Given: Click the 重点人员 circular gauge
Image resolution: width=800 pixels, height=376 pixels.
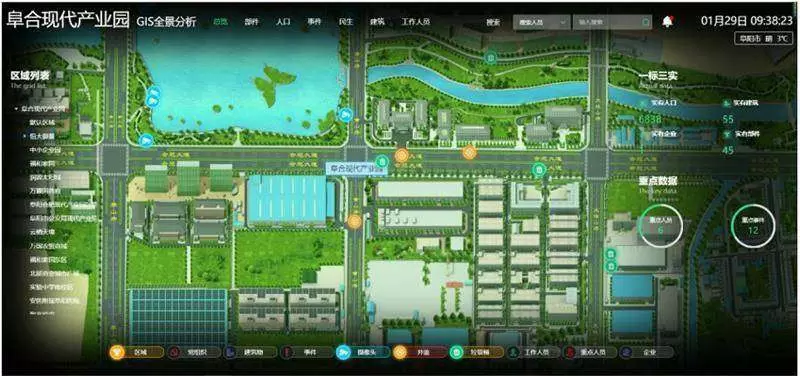Looking at the screenshot, I should [661, 225].
